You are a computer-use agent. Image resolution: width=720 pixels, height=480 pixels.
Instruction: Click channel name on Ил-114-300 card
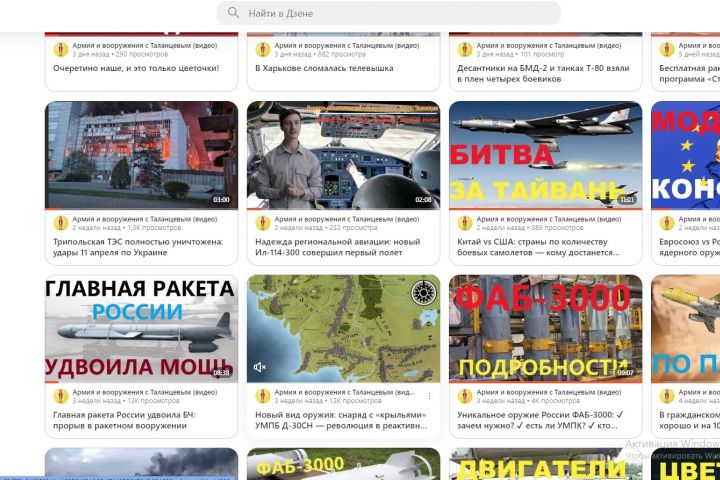click(347, 219)
